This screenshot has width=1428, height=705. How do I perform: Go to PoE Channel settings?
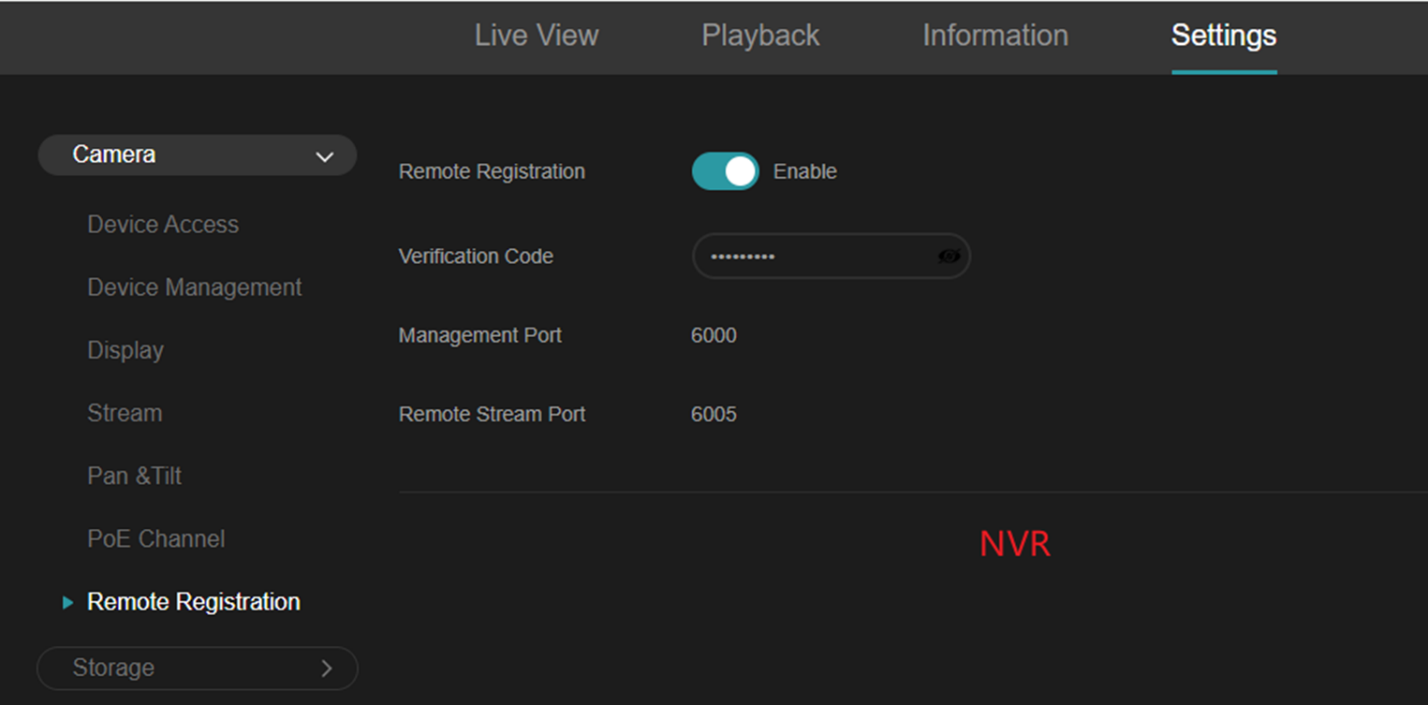click(x=156, y=539)
